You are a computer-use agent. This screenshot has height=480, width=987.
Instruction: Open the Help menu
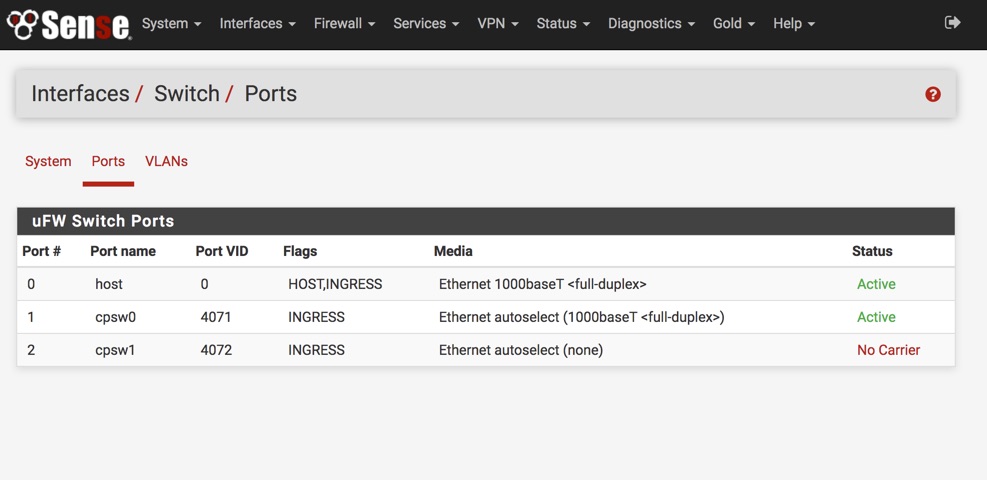[794, 24]
